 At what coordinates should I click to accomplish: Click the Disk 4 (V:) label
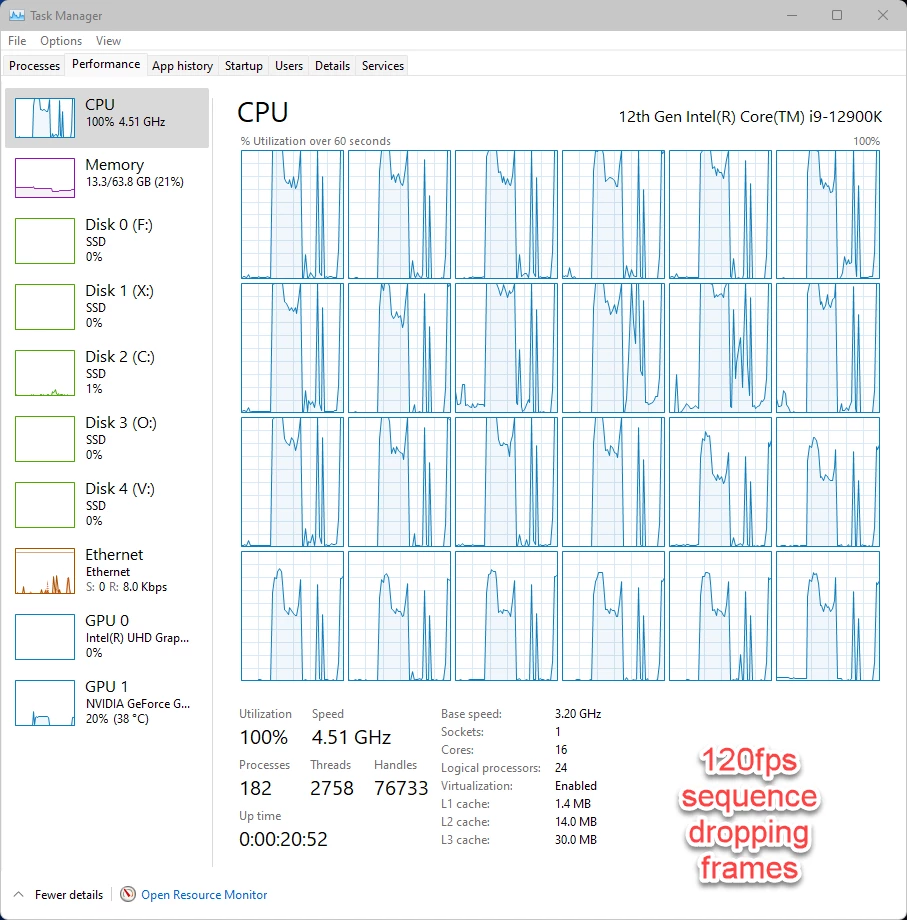[120, 489]
